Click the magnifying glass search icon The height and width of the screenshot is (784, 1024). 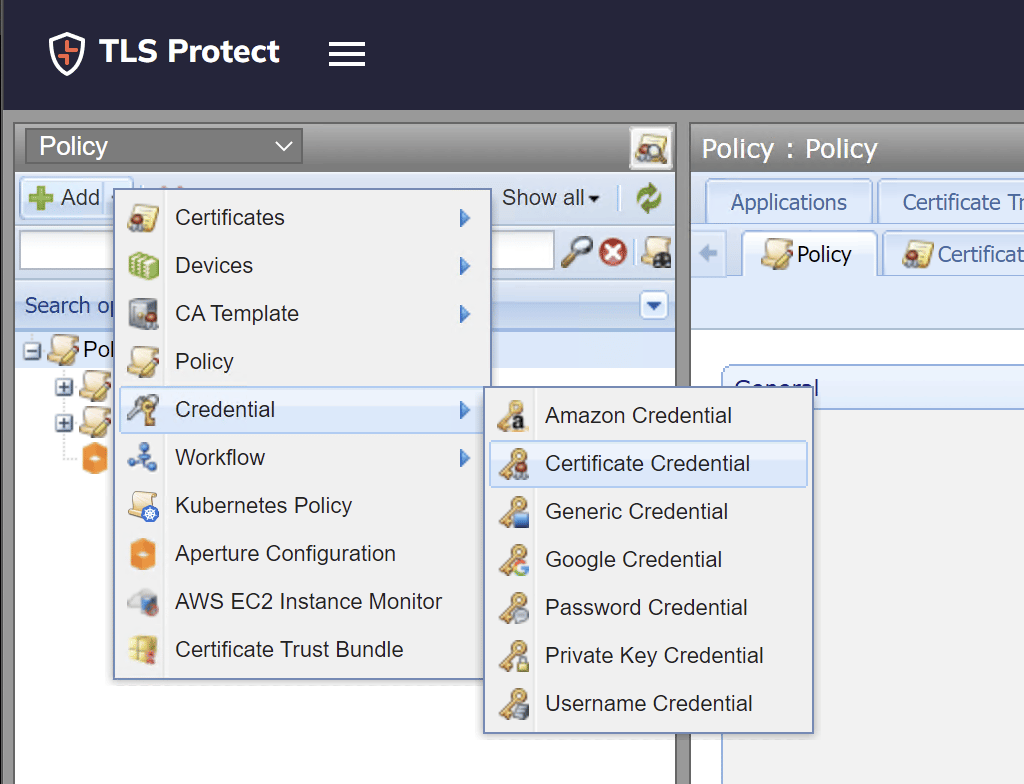(577, 252)
